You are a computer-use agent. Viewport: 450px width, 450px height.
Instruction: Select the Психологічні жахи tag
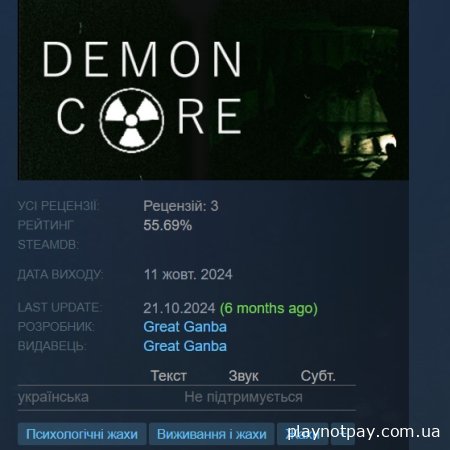pos(82,434)
